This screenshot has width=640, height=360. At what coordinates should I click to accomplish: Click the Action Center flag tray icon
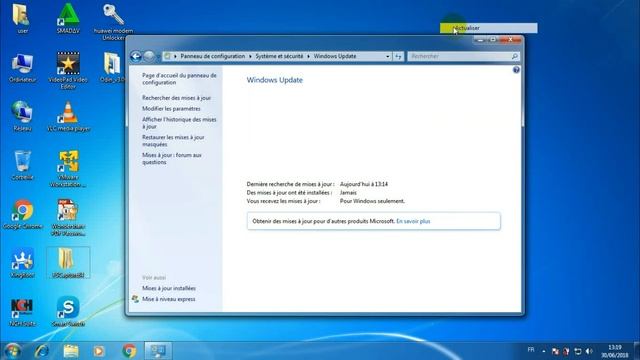(555, 351)
